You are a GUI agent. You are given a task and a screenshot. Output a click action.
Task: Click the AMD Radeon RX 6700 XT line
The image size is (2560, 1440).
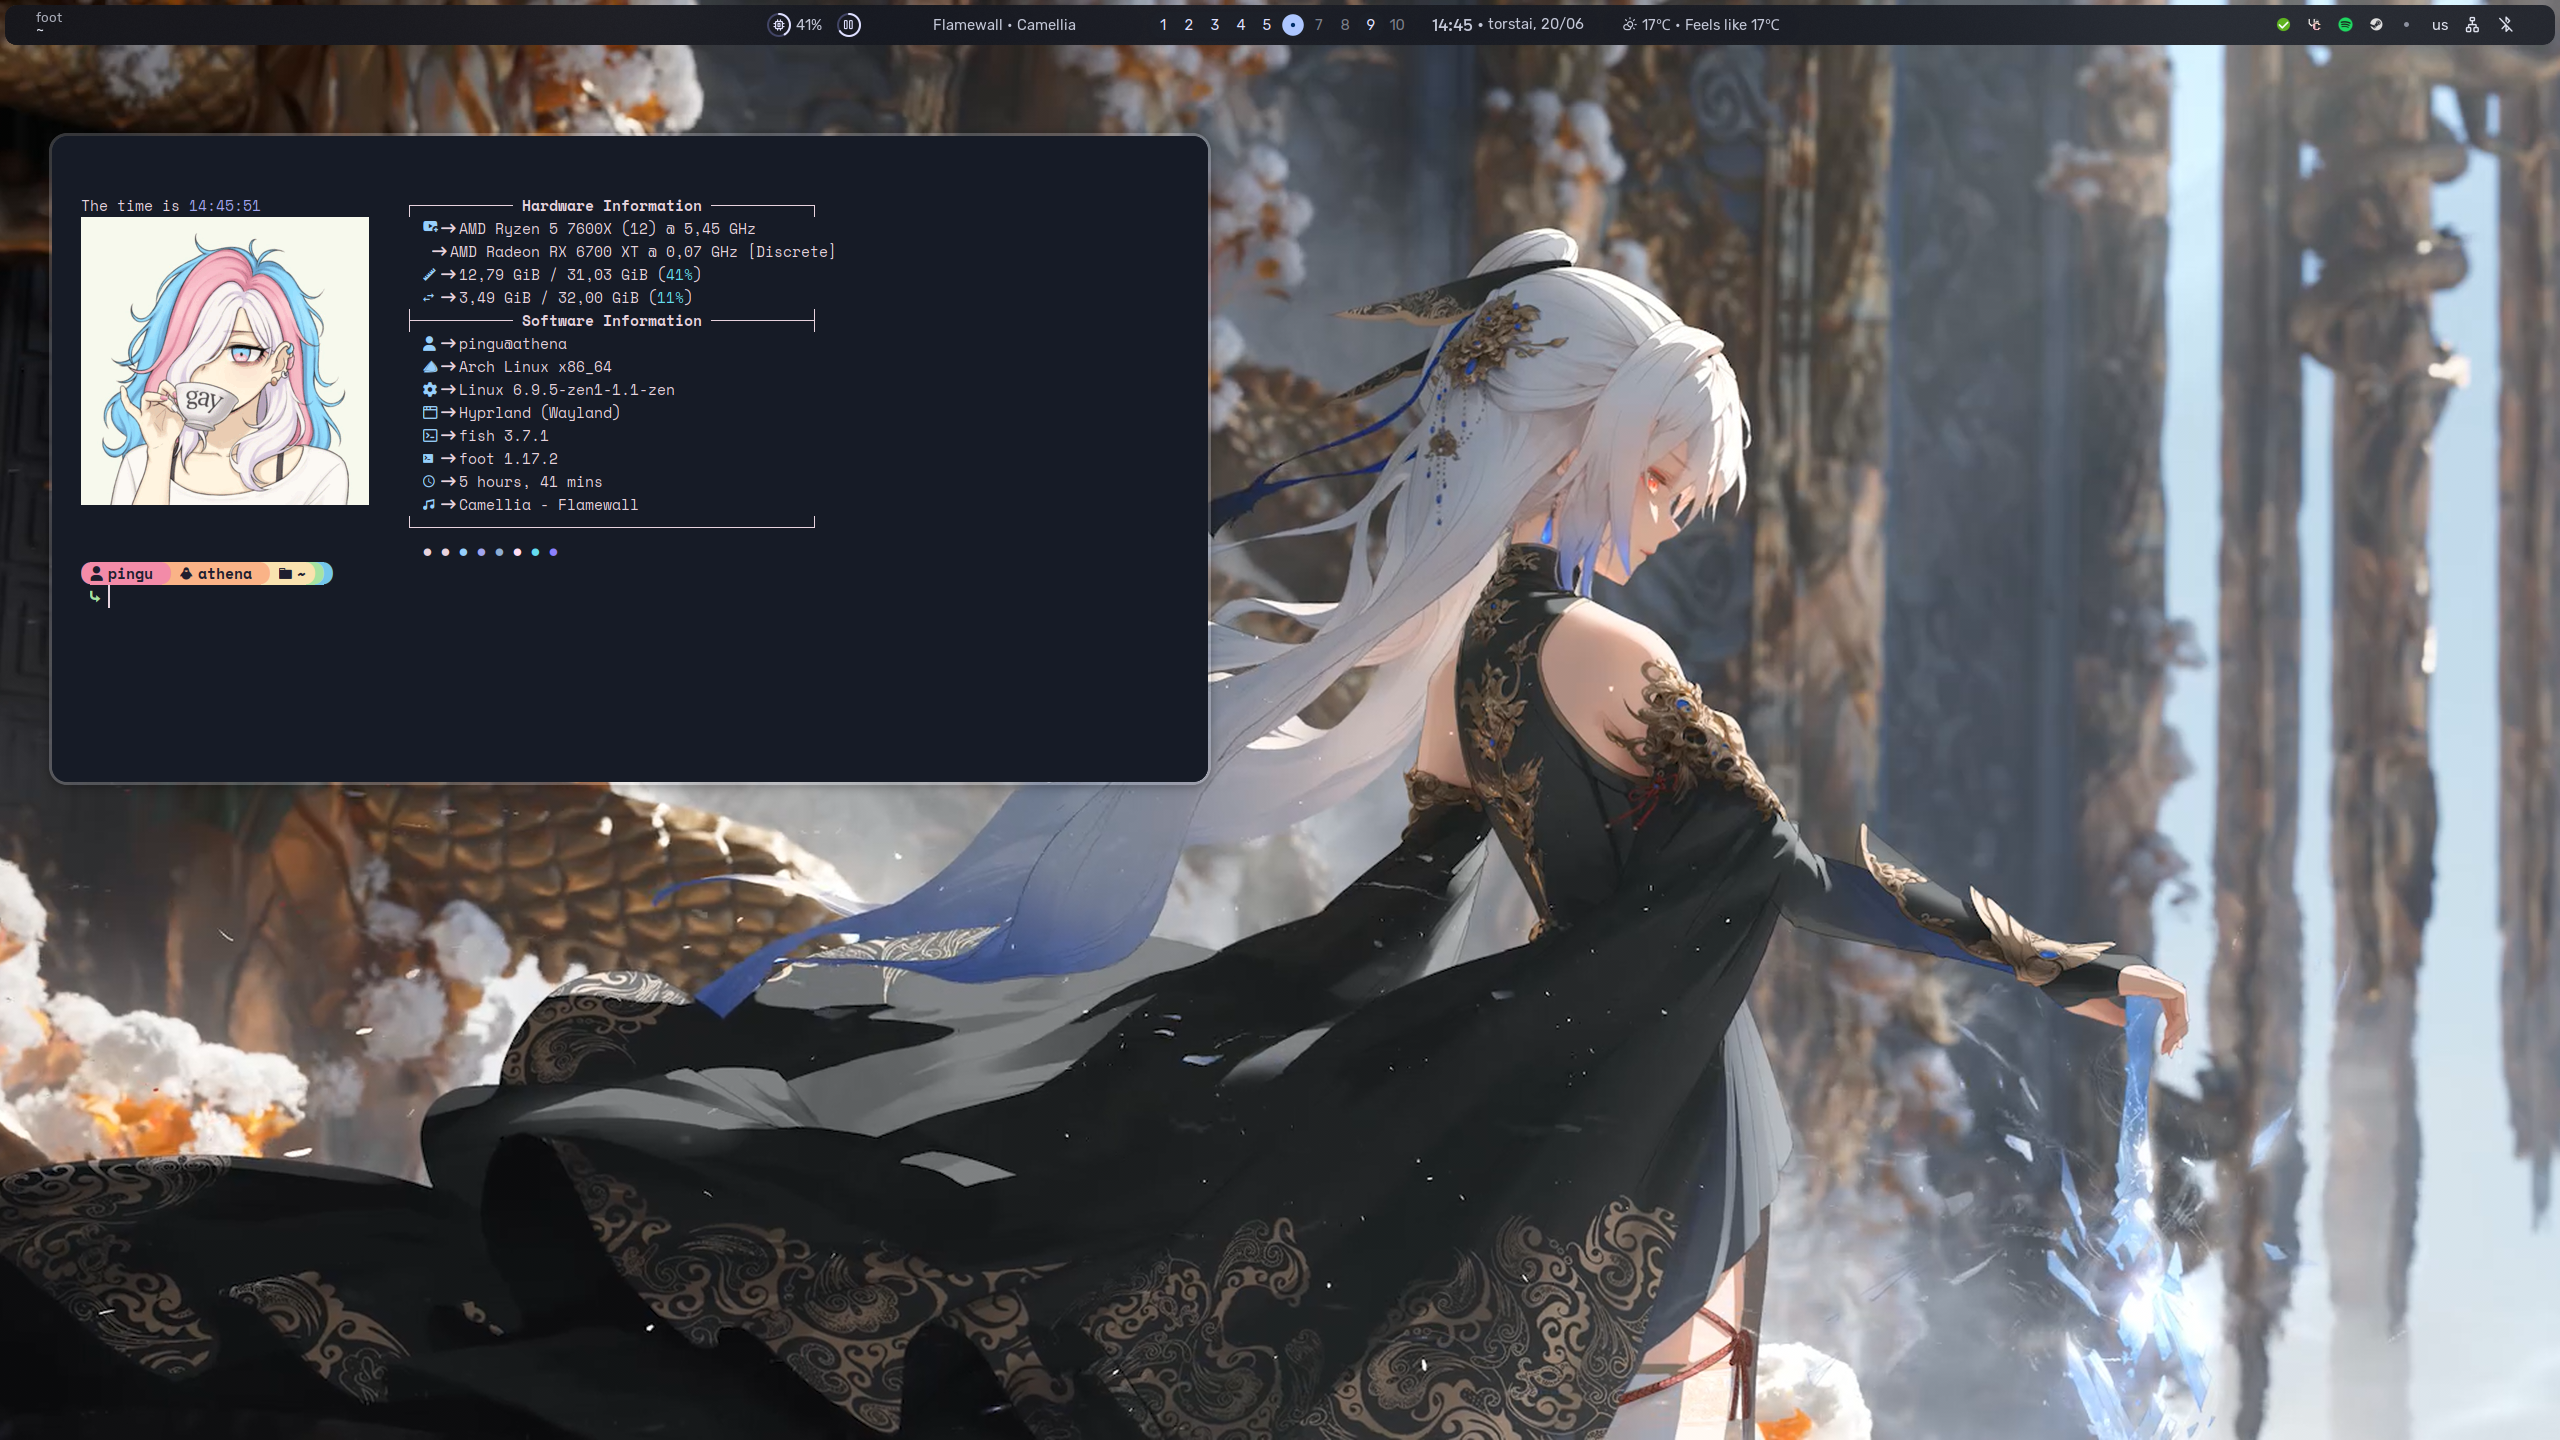coord(642,252)
